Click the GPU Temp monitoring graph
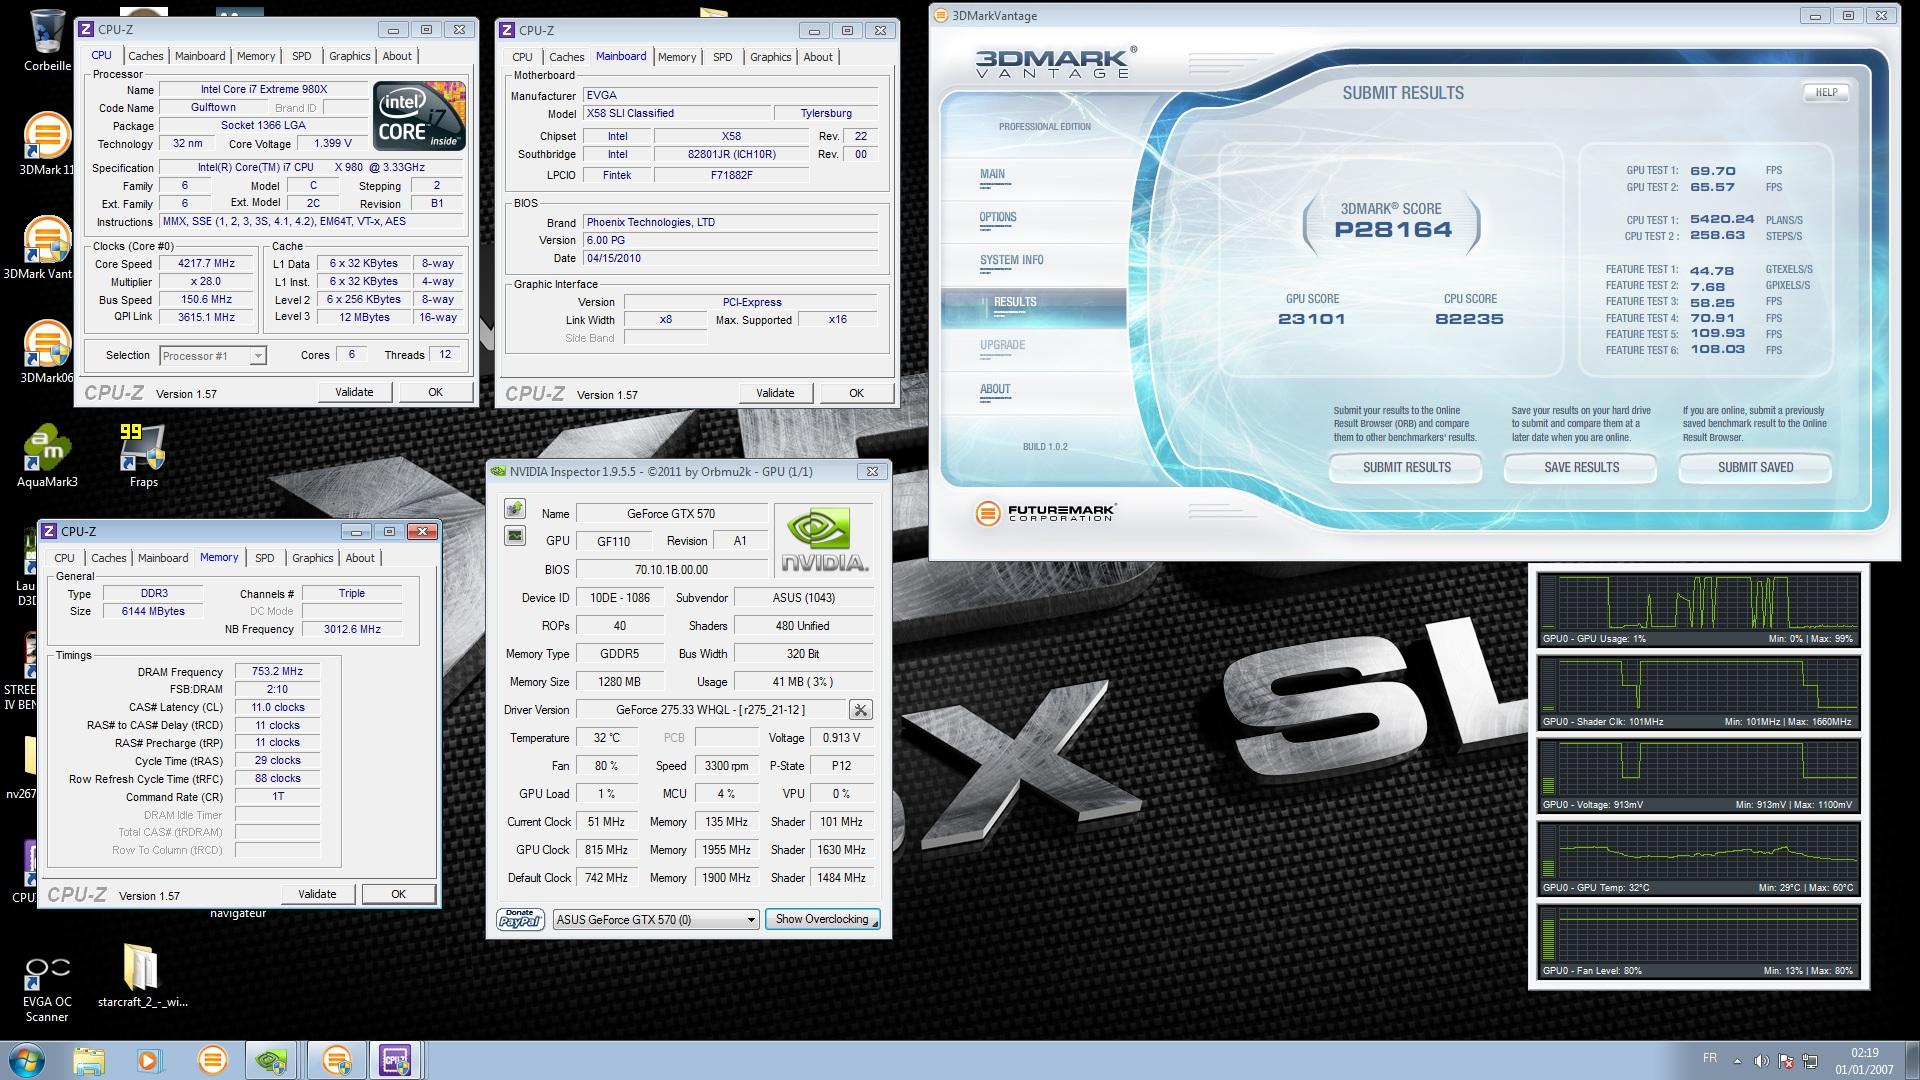Viewport: 1920px width, 1080px height. coord(1698,859)
